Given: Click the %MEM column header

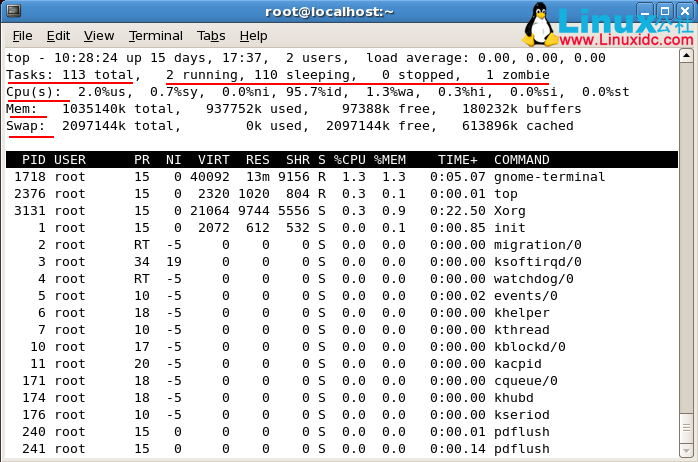Looking at the screenshot, I should pos(390,160).
